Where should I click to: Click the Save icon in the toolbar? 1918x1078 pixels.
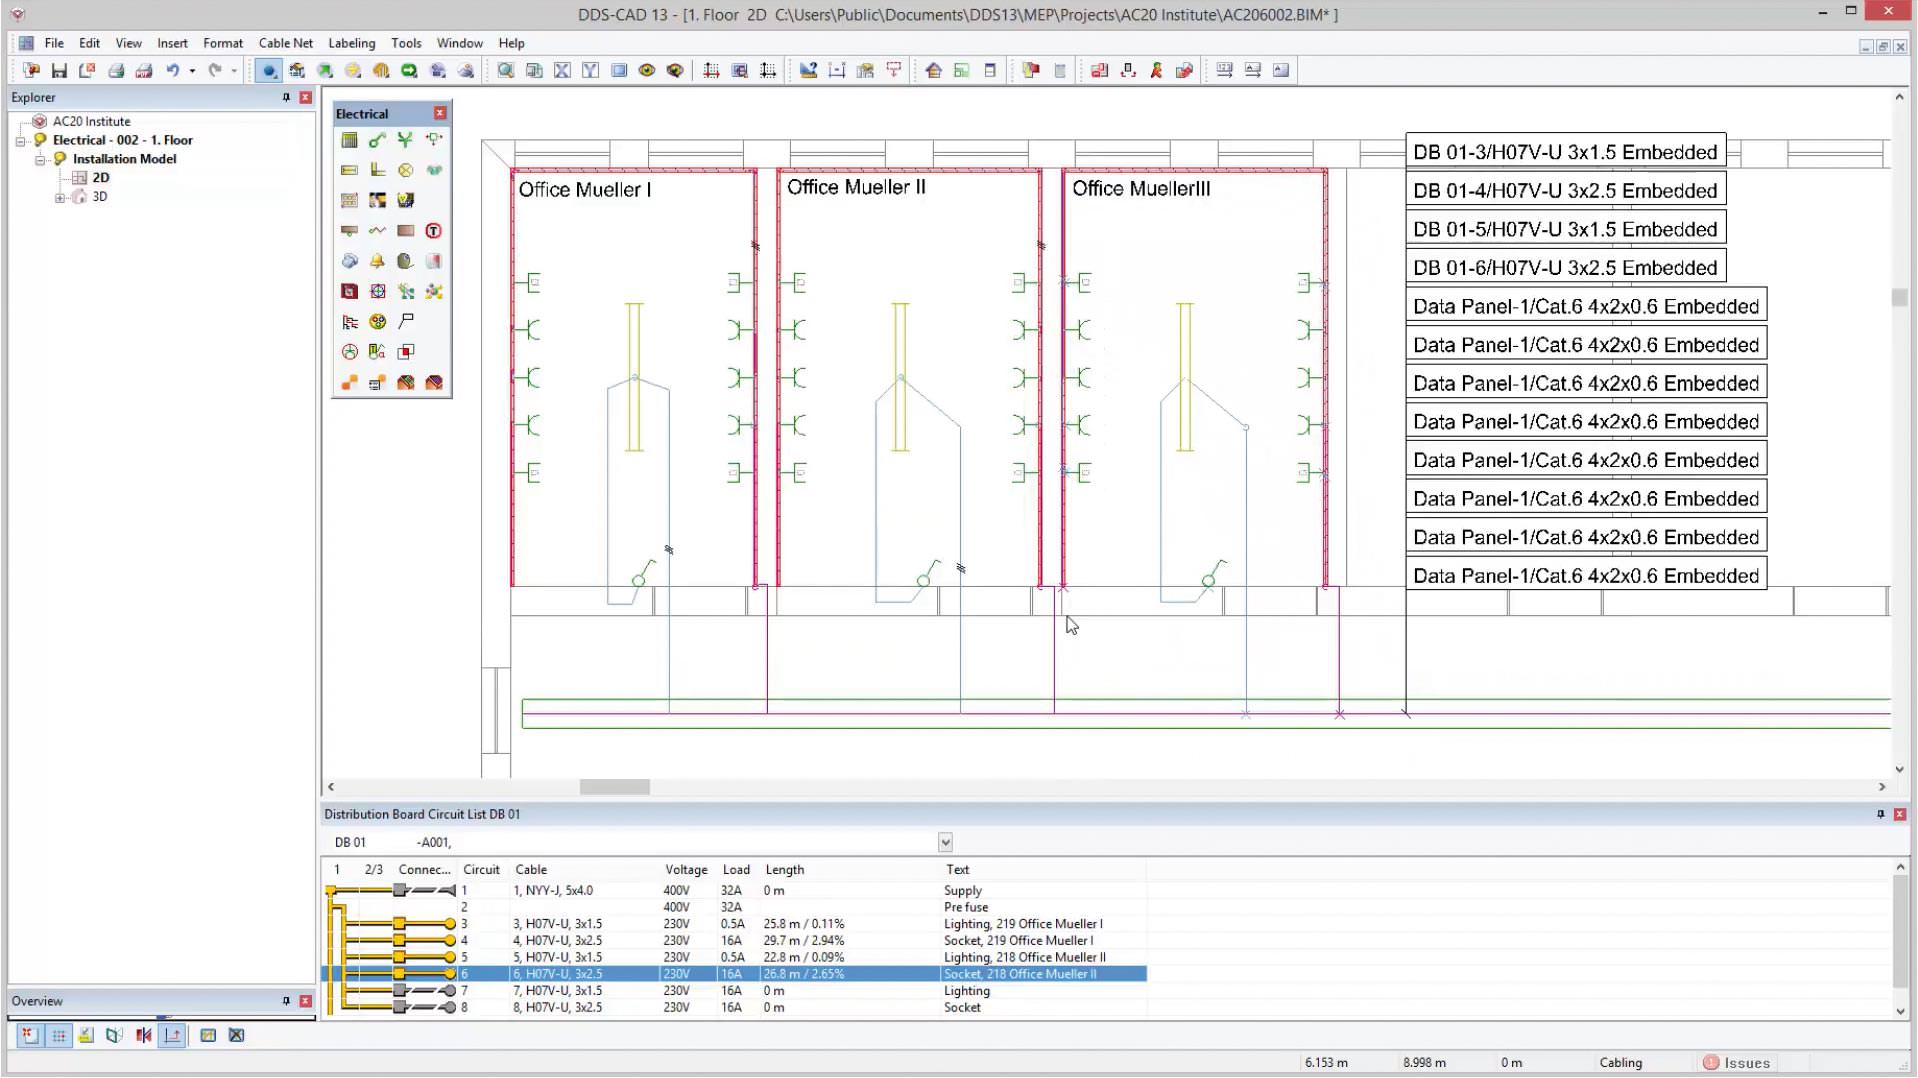click(58, 70)
